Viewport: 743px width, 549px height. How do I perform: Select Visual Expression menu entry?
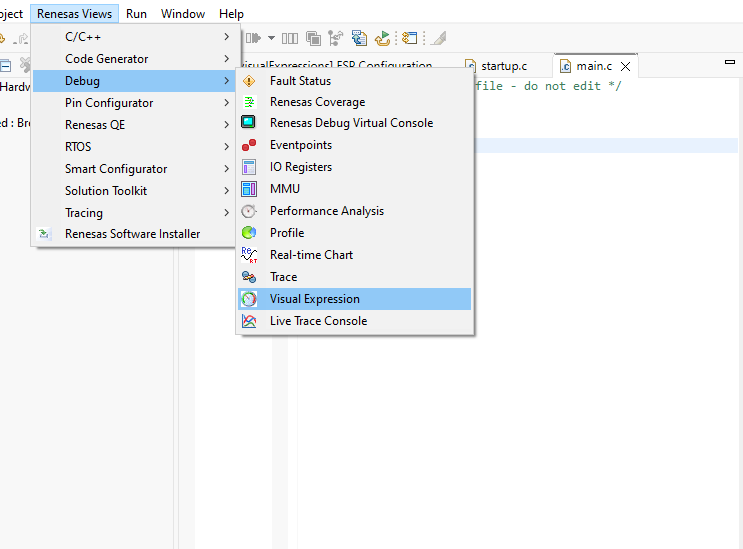(x=354, y=299)
